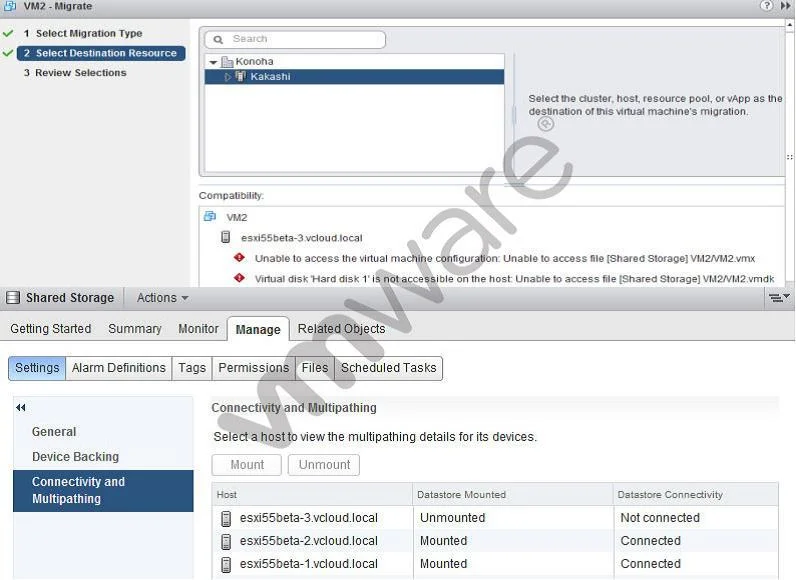Select host row esxi55beta-3.vcloud.local in table
Viewport: 796px width, 580px height.
point(495,518)
